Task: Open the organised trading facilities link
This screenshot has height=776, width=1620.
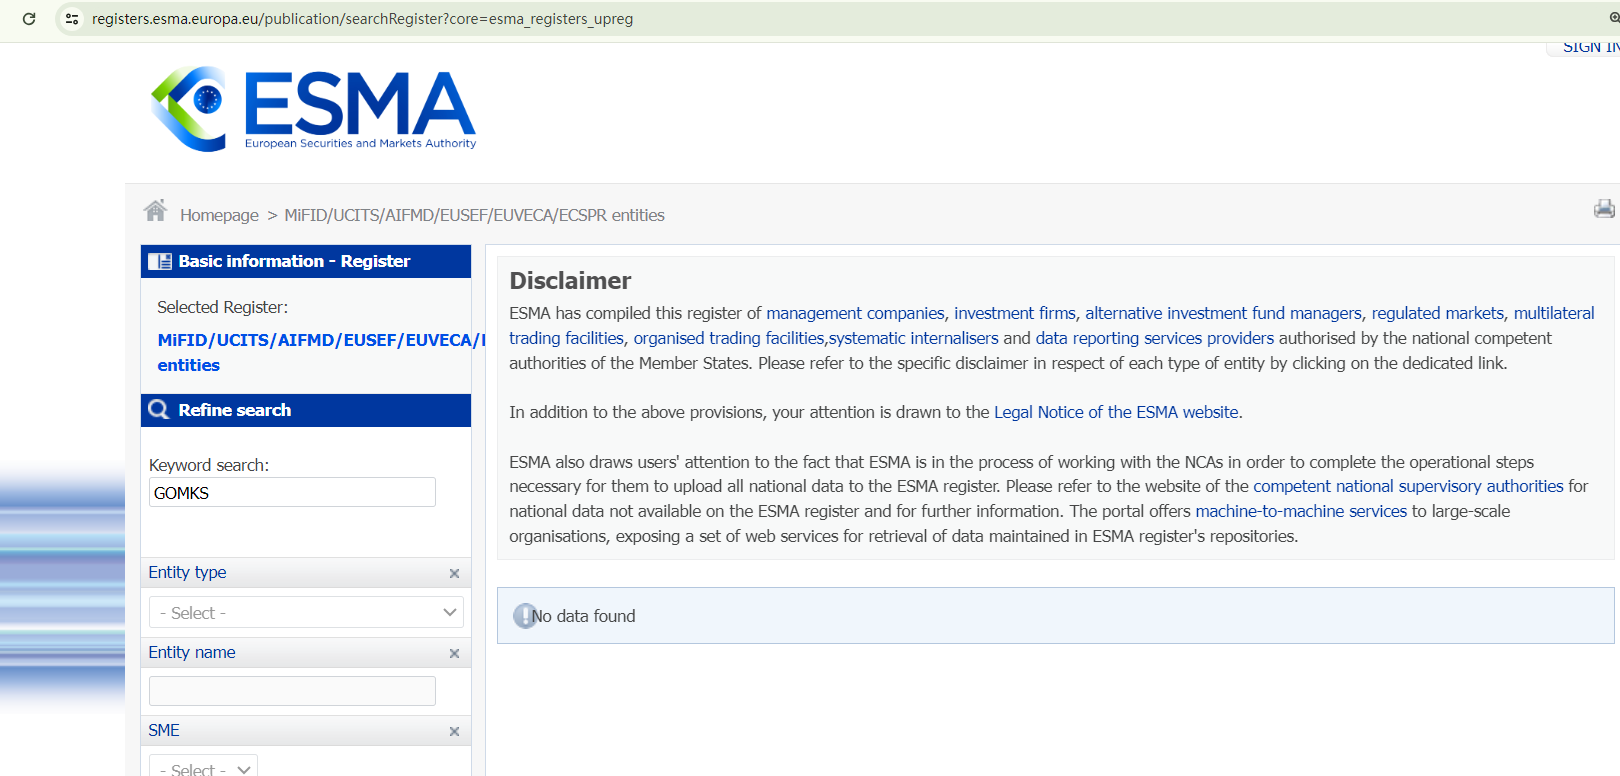Action: [729, 338]
